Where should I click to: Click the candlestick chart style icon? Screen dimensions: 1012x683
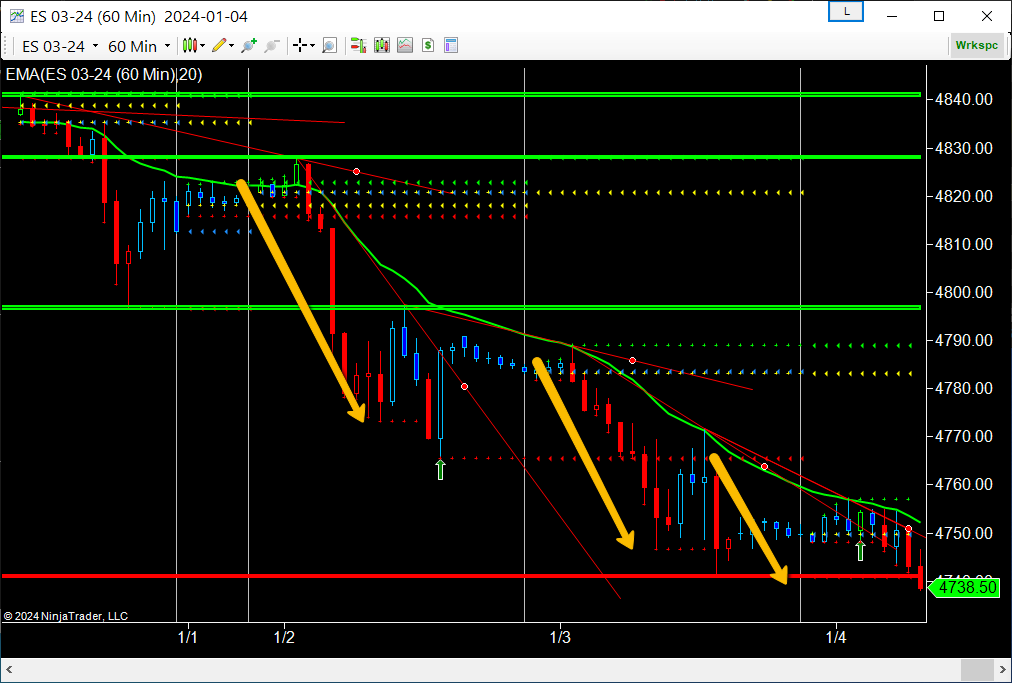coord(189,45)
